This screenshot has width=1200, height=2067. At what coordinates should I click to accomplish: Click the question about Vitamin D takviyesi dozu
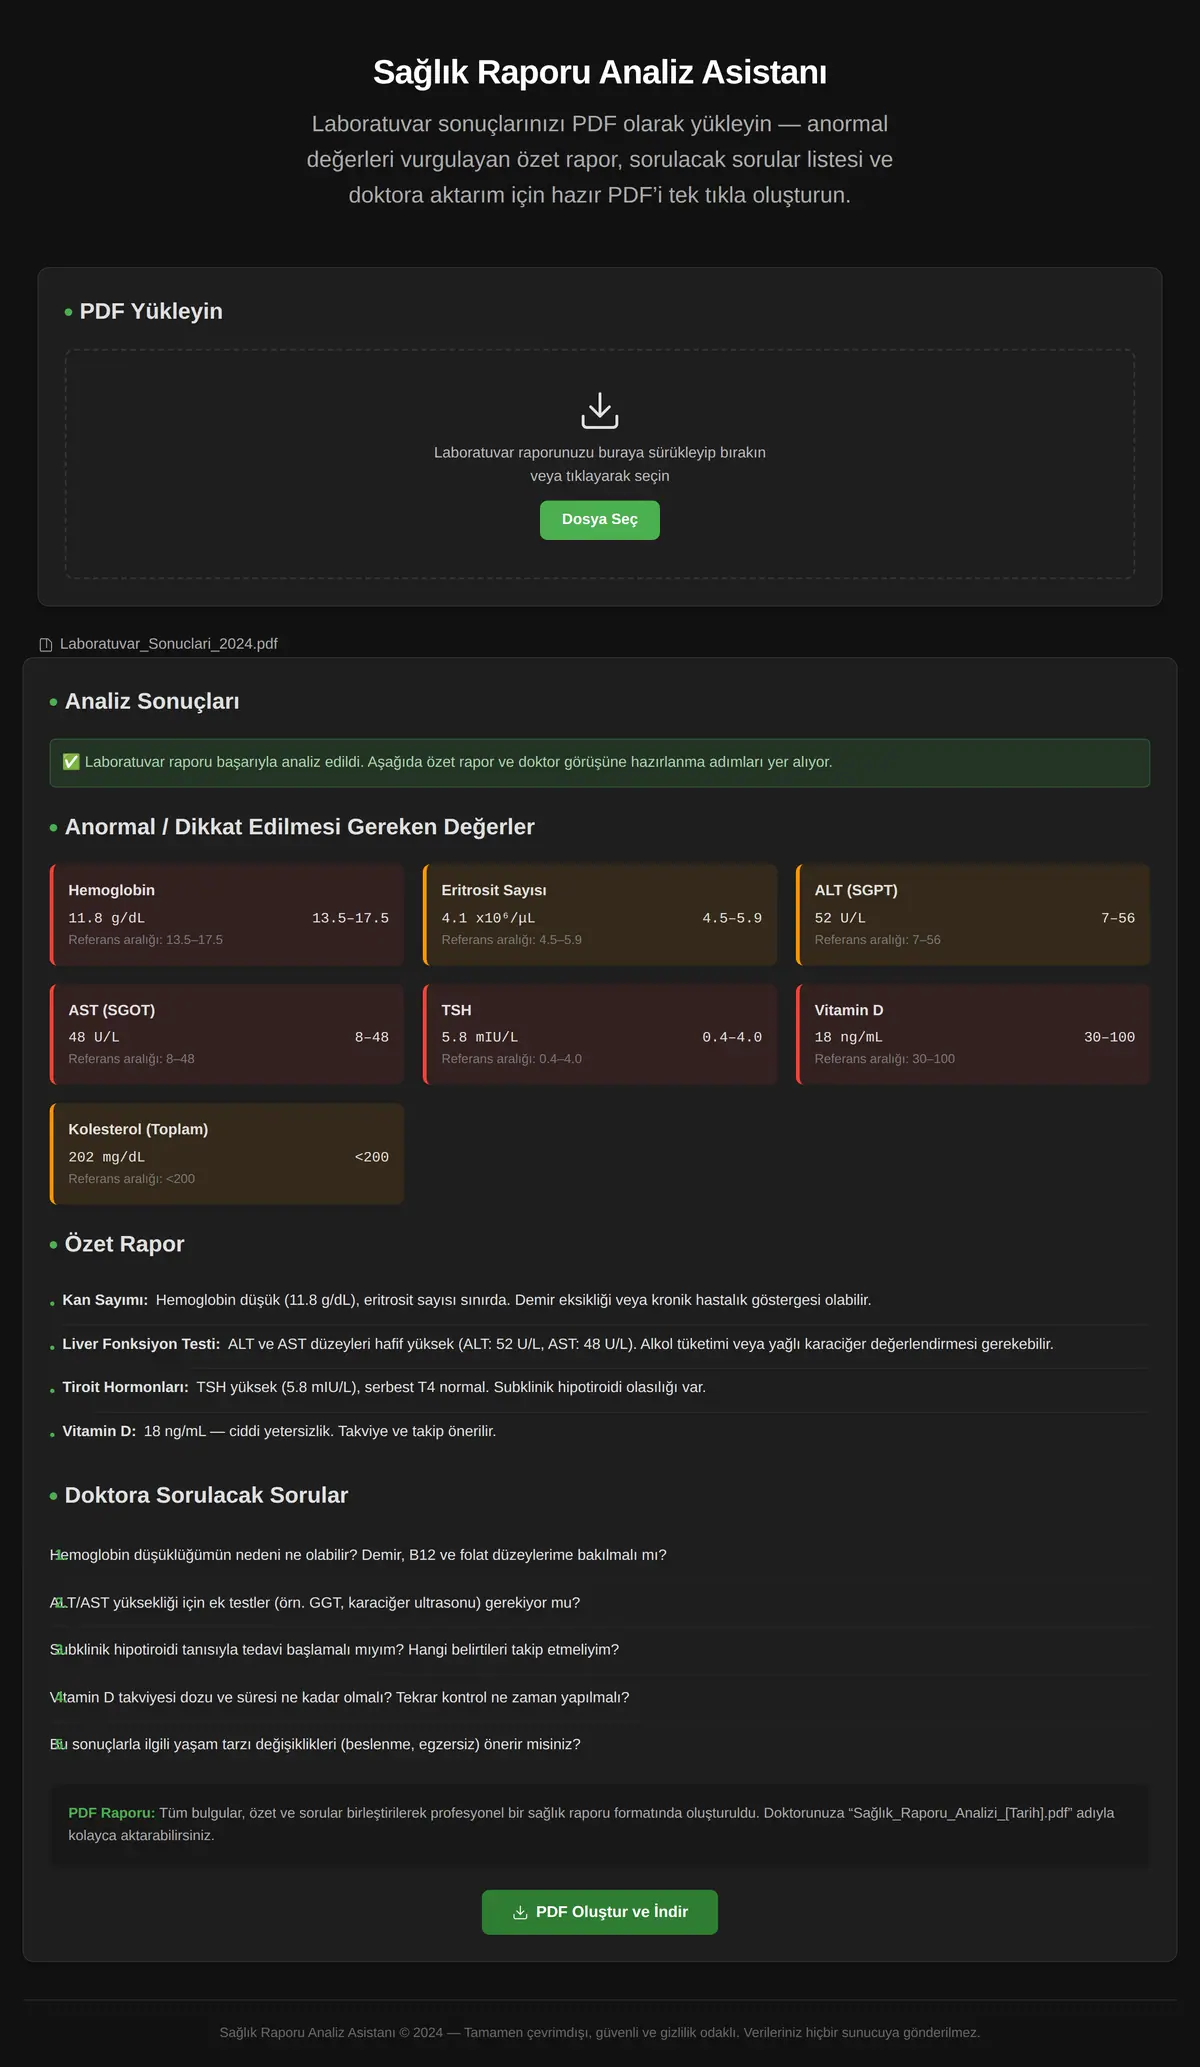point(339,1698)
